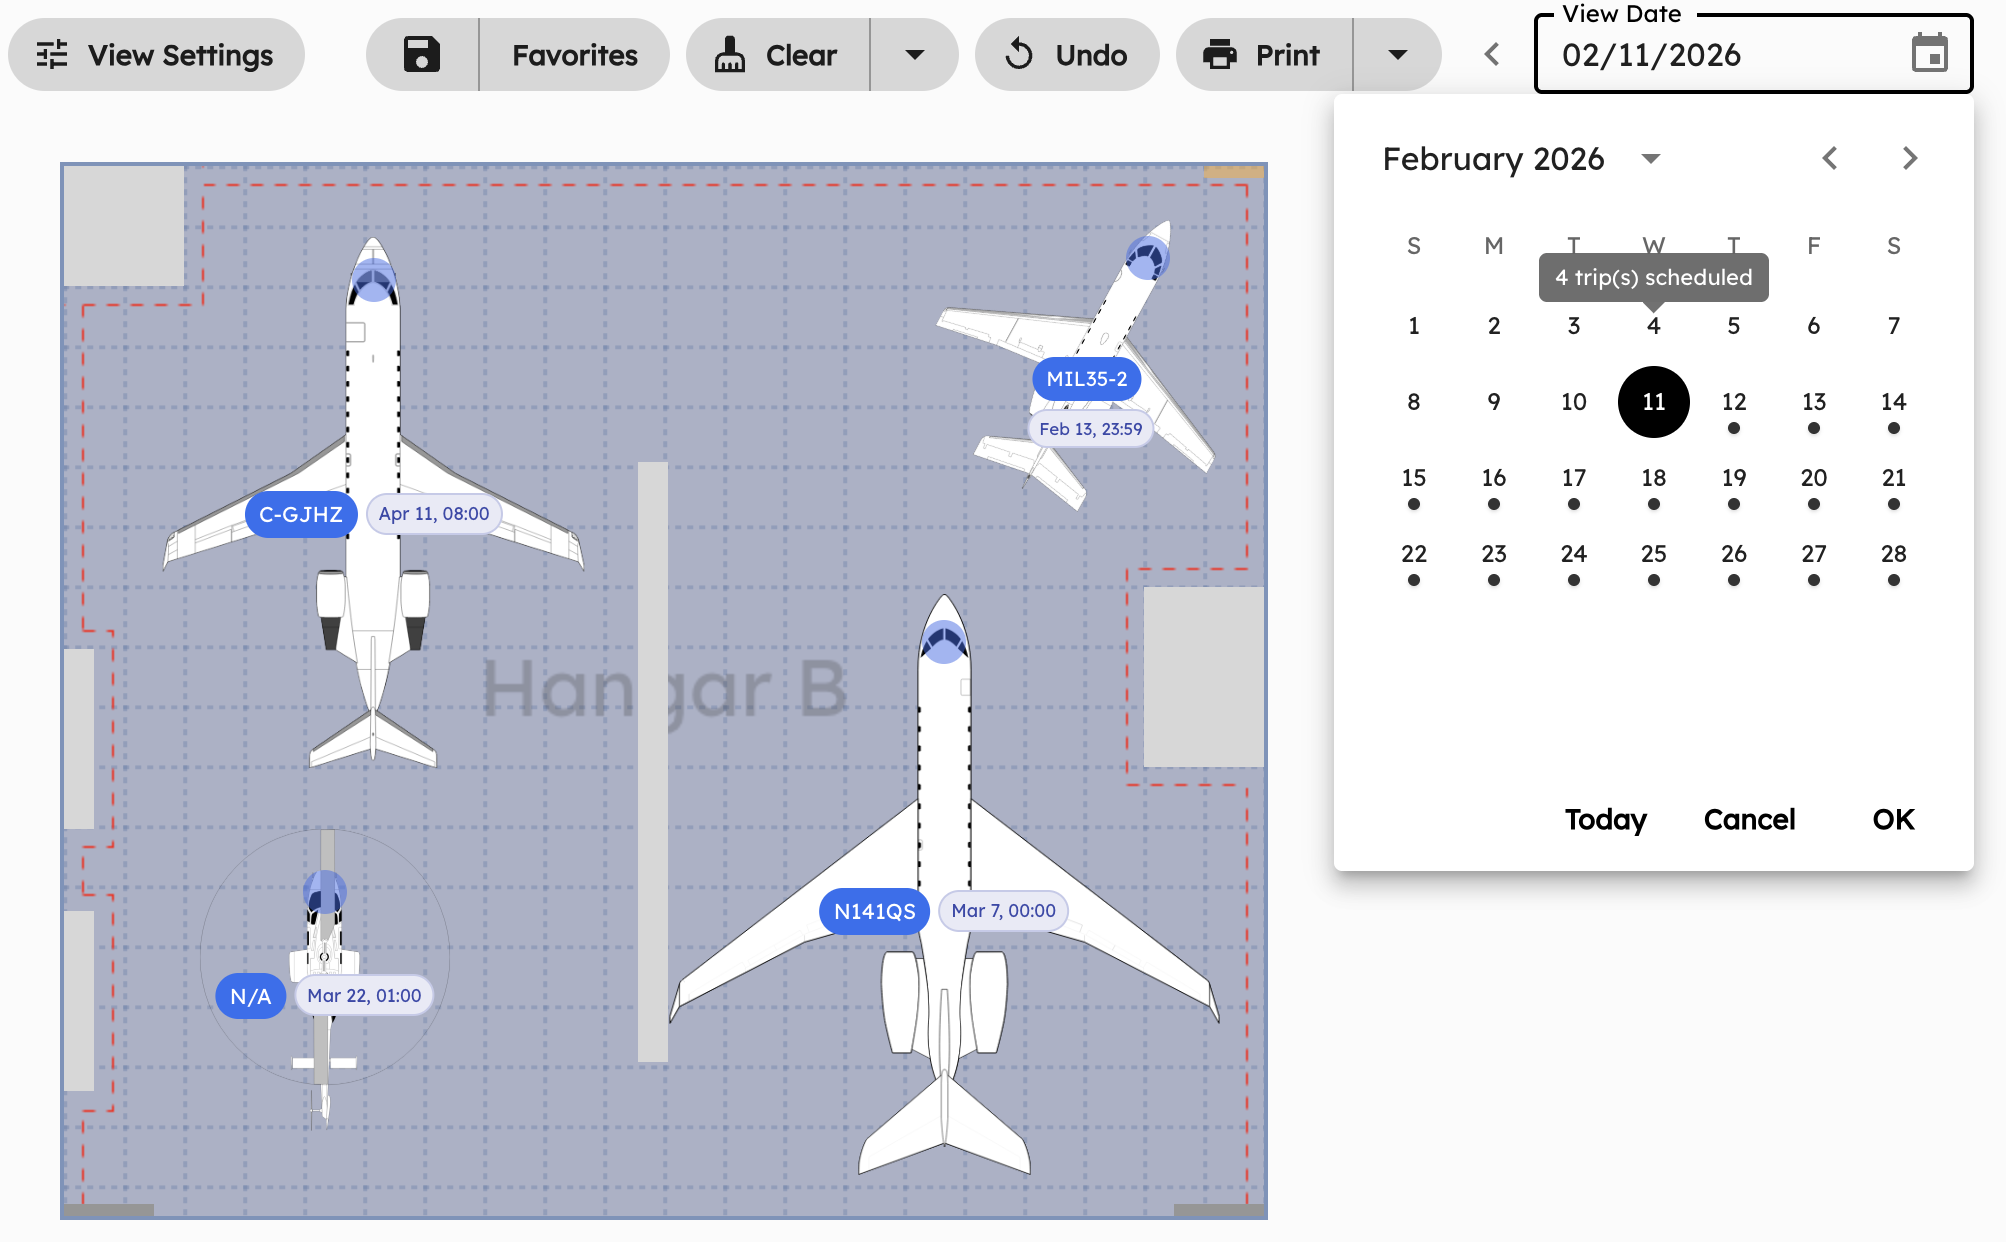
Task: Expand the Print options dropdown arrow
Action: pyautogui.click(x=1397, y=55)
